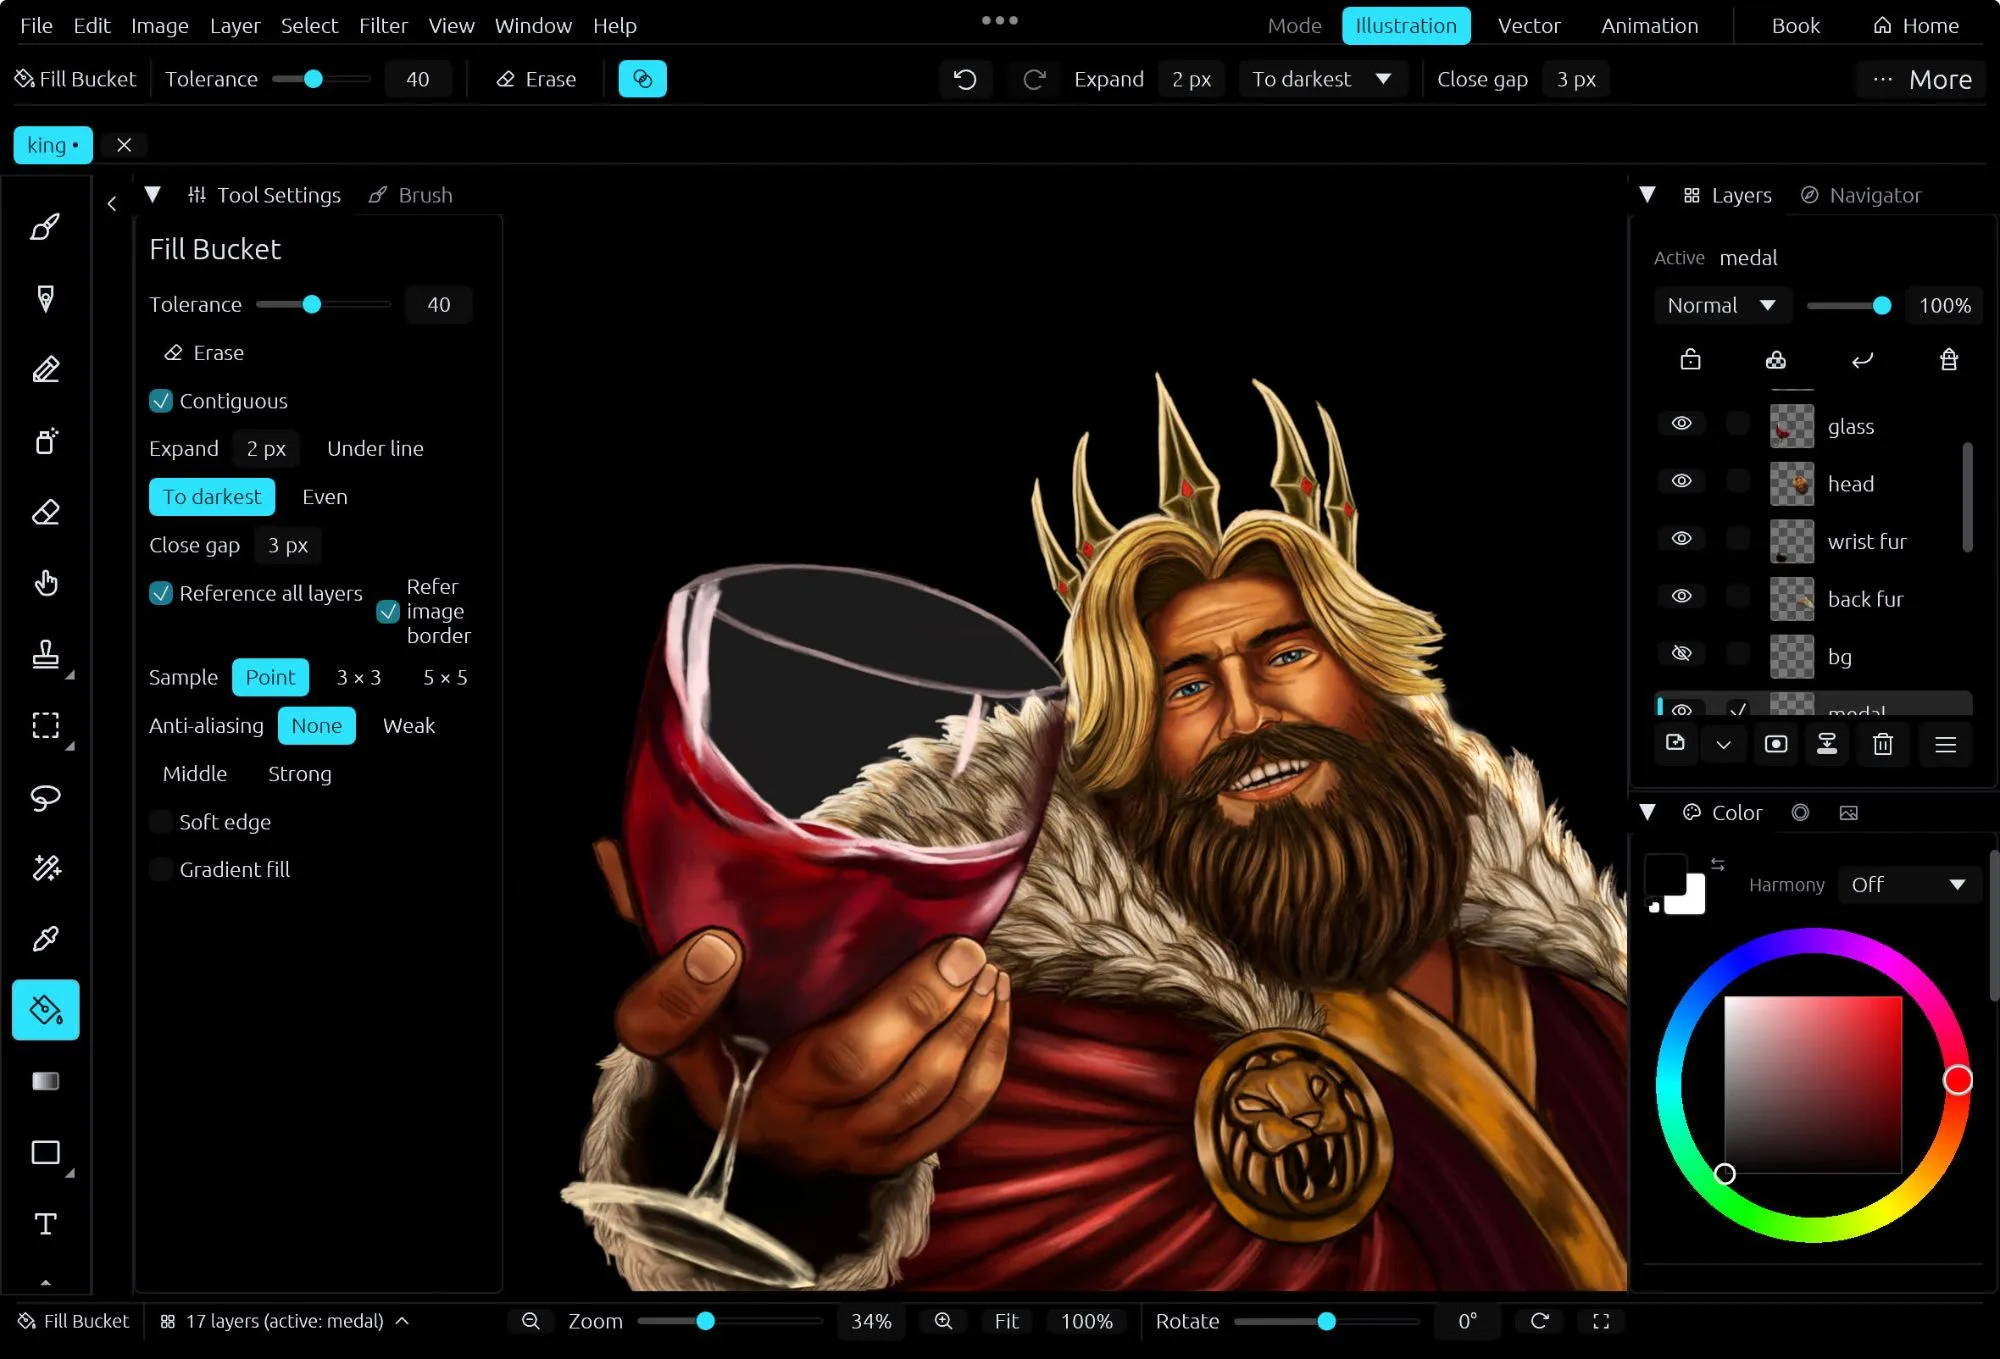The height and width of the screenshot is (1359, 2000).
Task: Select the rectangular Selection tool
Action: click(45, 725)
